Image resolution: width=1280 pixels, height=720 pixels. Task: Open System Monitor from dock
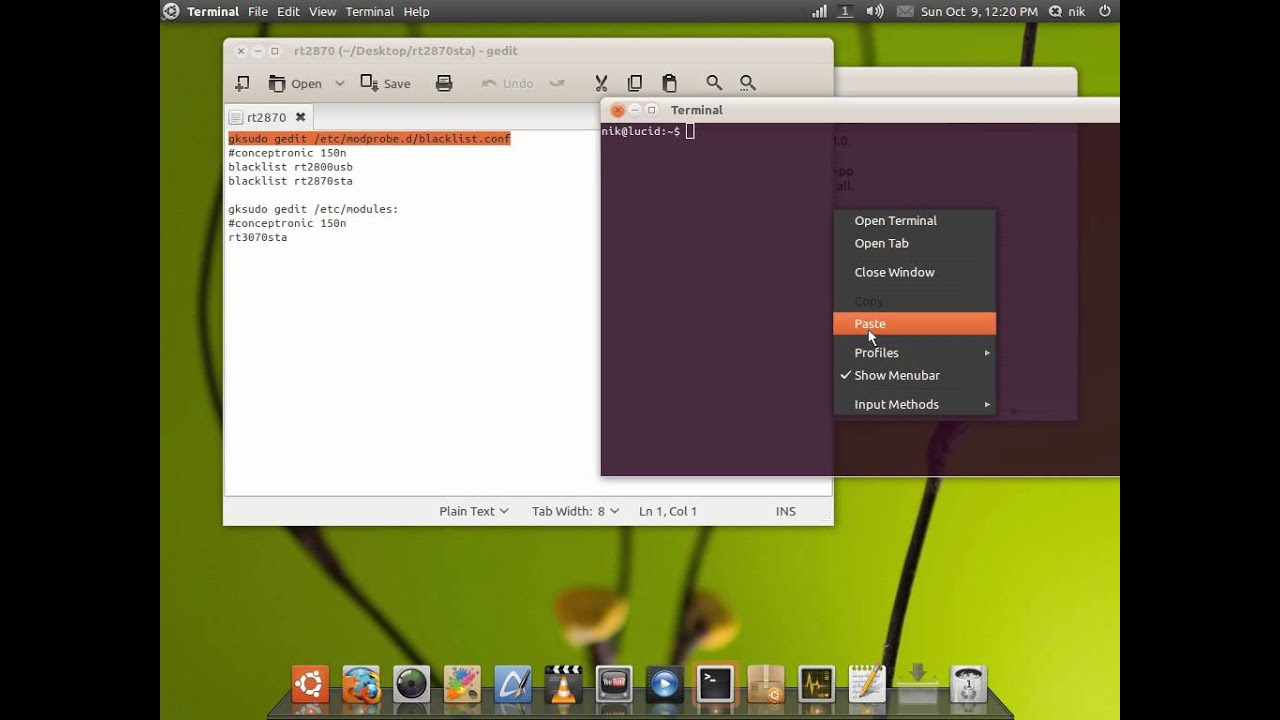coord(816,685)
